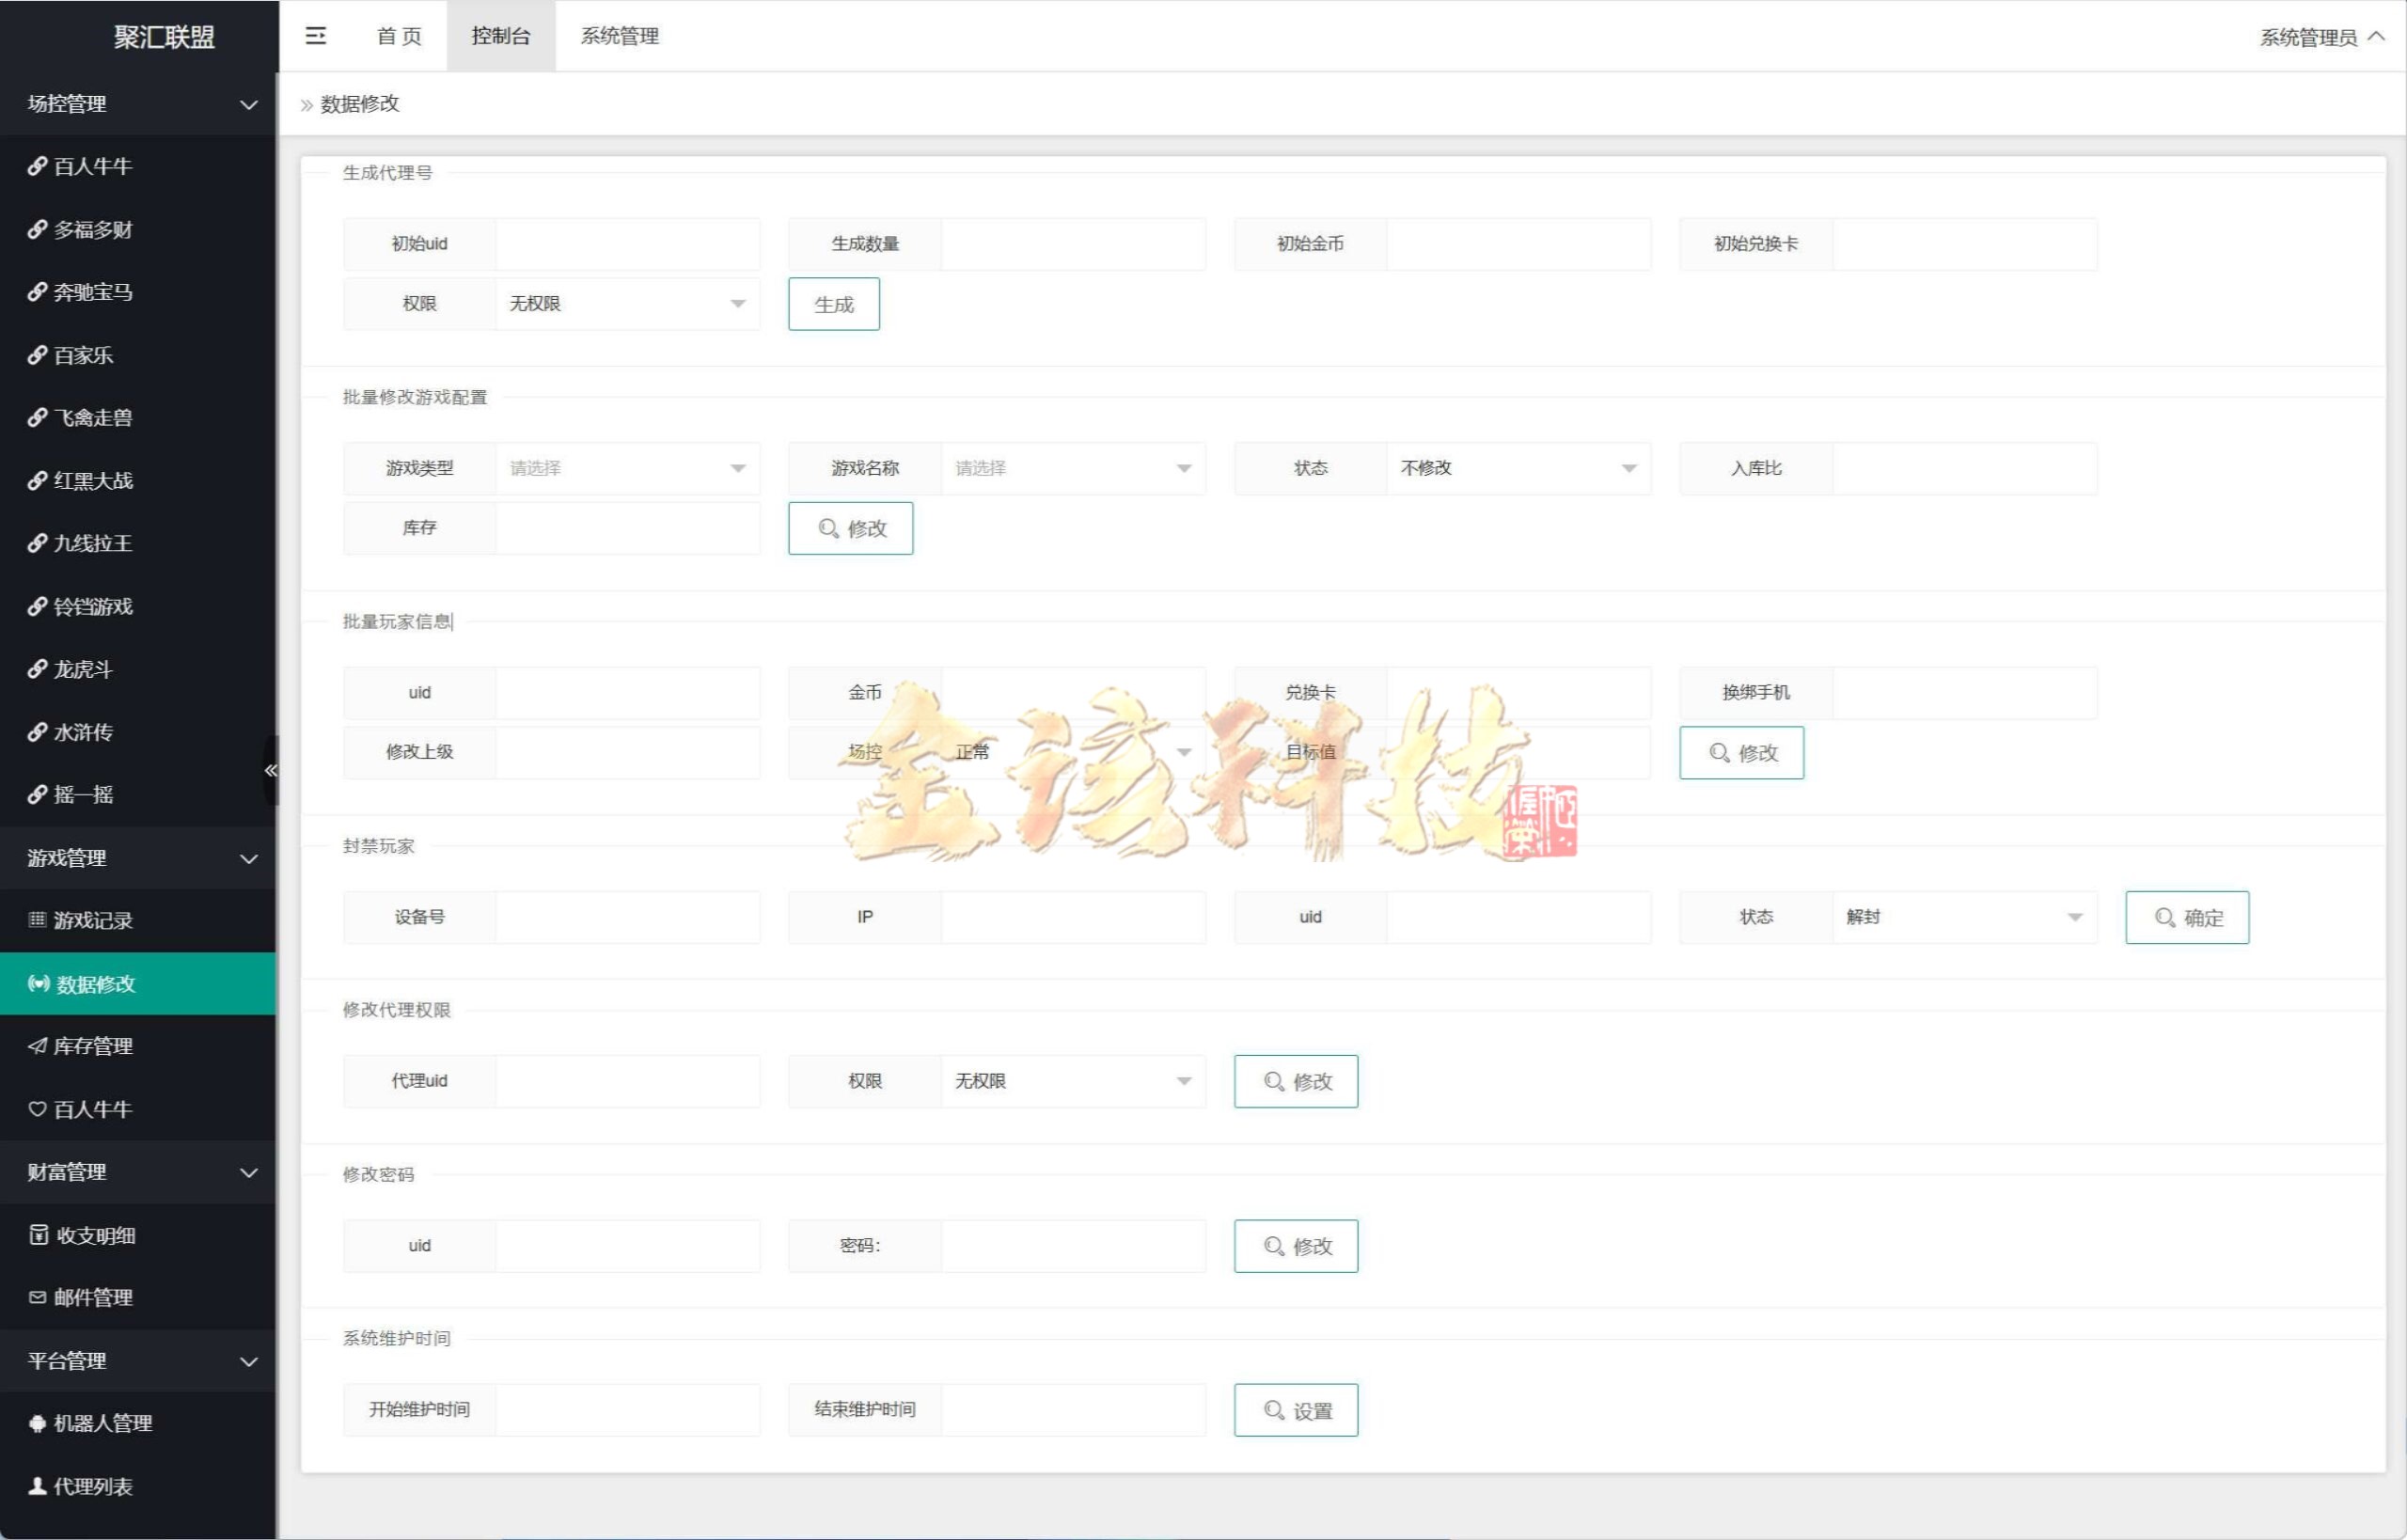Open the 权限 dropdown in 修改代理权限
Viewport: 2407px width, 1540px height.
coord(1072,1082)
